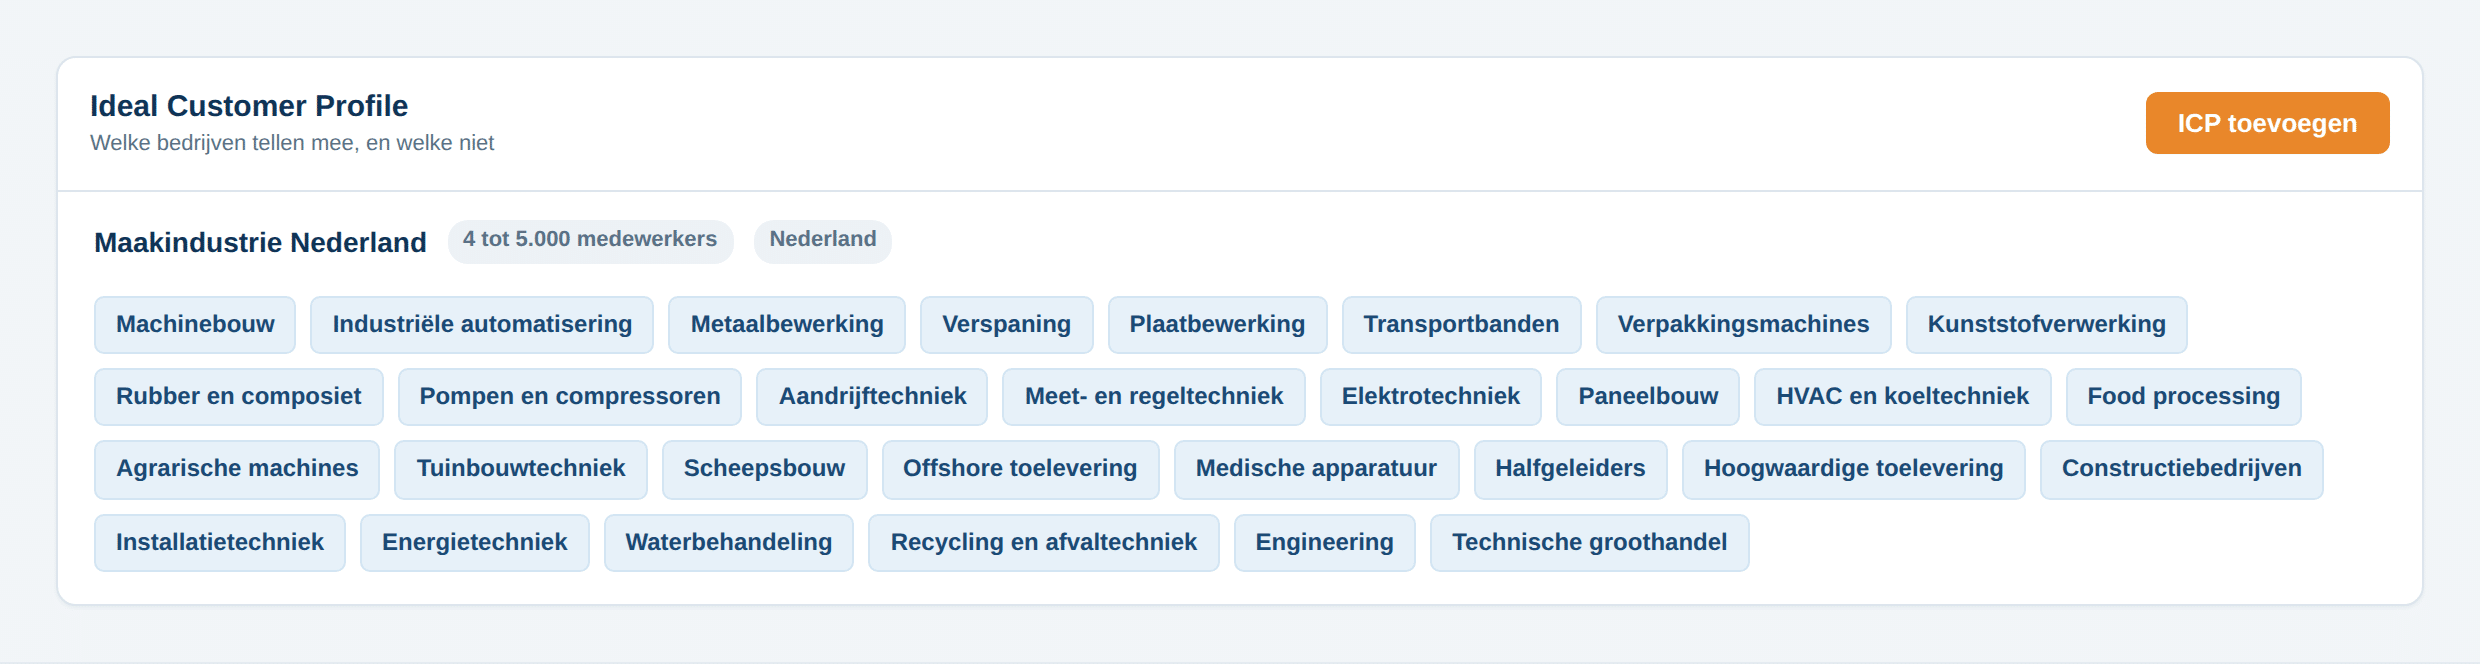Click the ICP toevoegen button
2480x664 pixels.
(x=2267, y=123)
